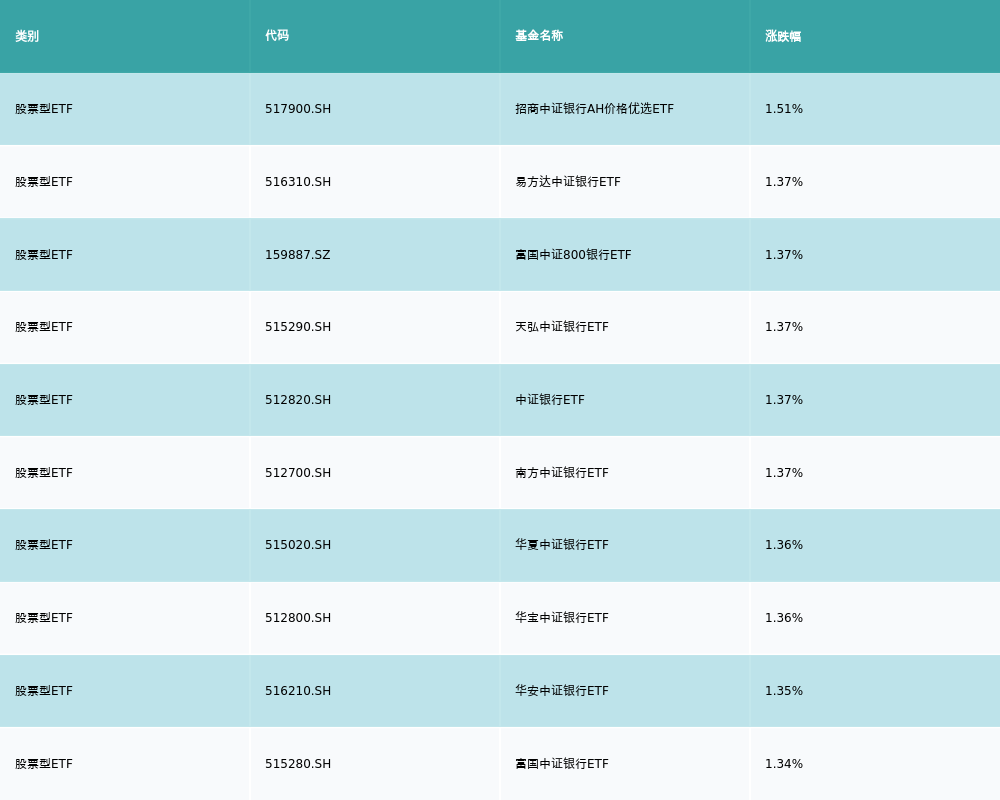1000x800 pixels.
Task: Click 股票型ETF in the 512820.SH row
Action: 44,400
